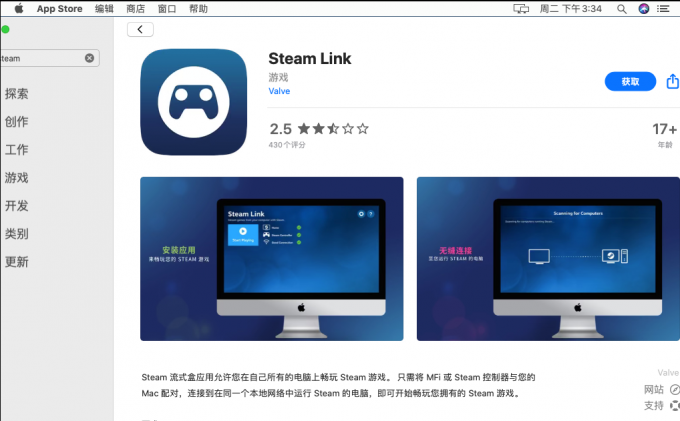The width and height of the screenshot is (680, 421).
Task: Share the app via share icon
Action: tap(673, 81)
